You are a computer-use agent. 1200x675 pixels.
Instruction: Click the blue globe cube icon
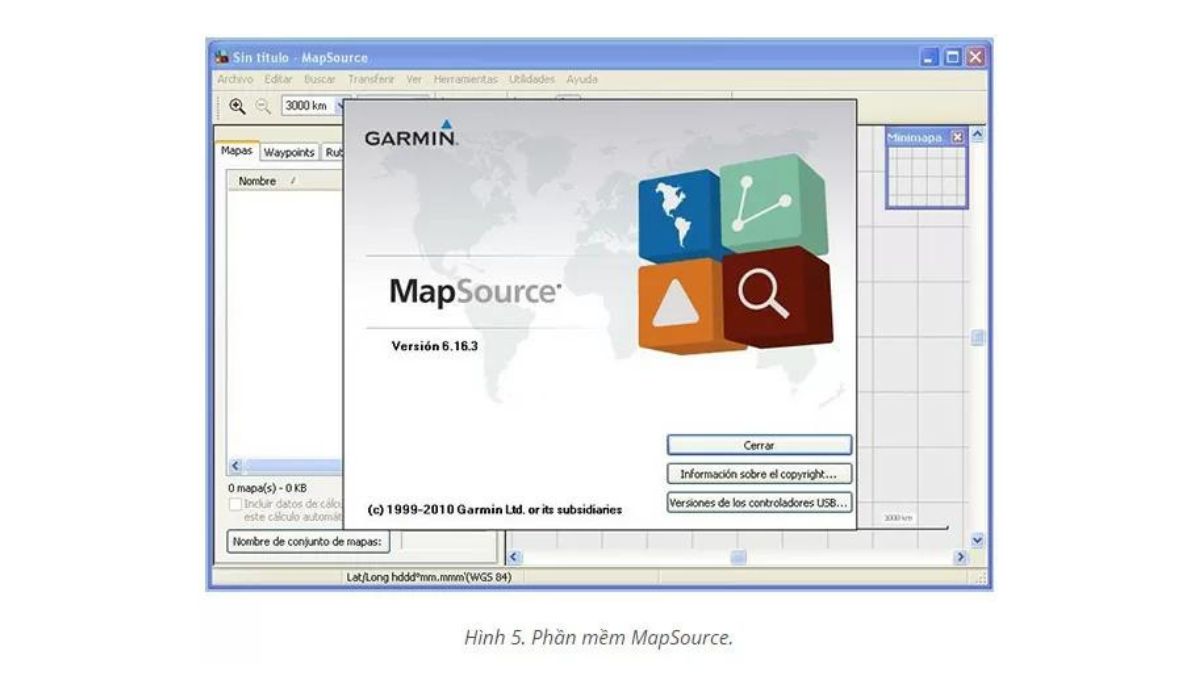coord(680,215)
